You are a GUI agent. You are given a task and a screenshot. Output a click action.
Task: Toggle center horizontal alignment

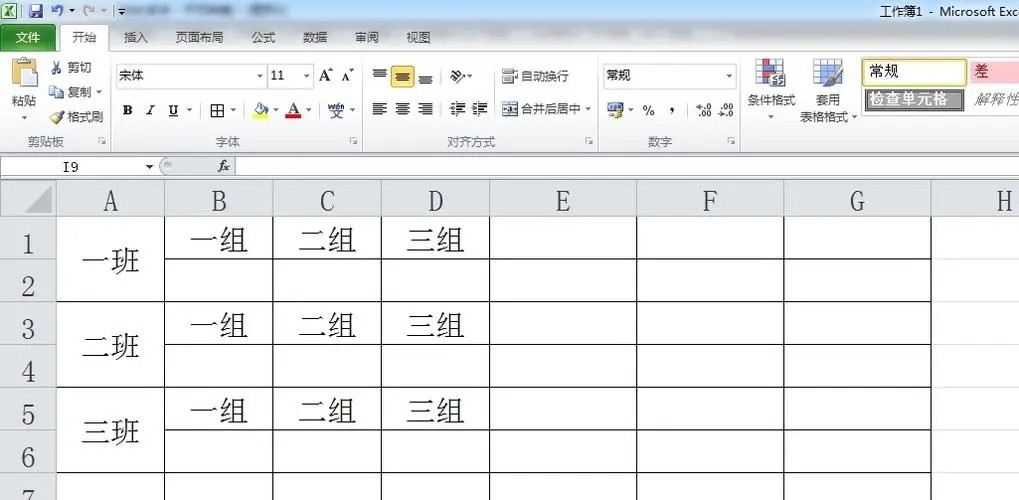click(402, 109)
